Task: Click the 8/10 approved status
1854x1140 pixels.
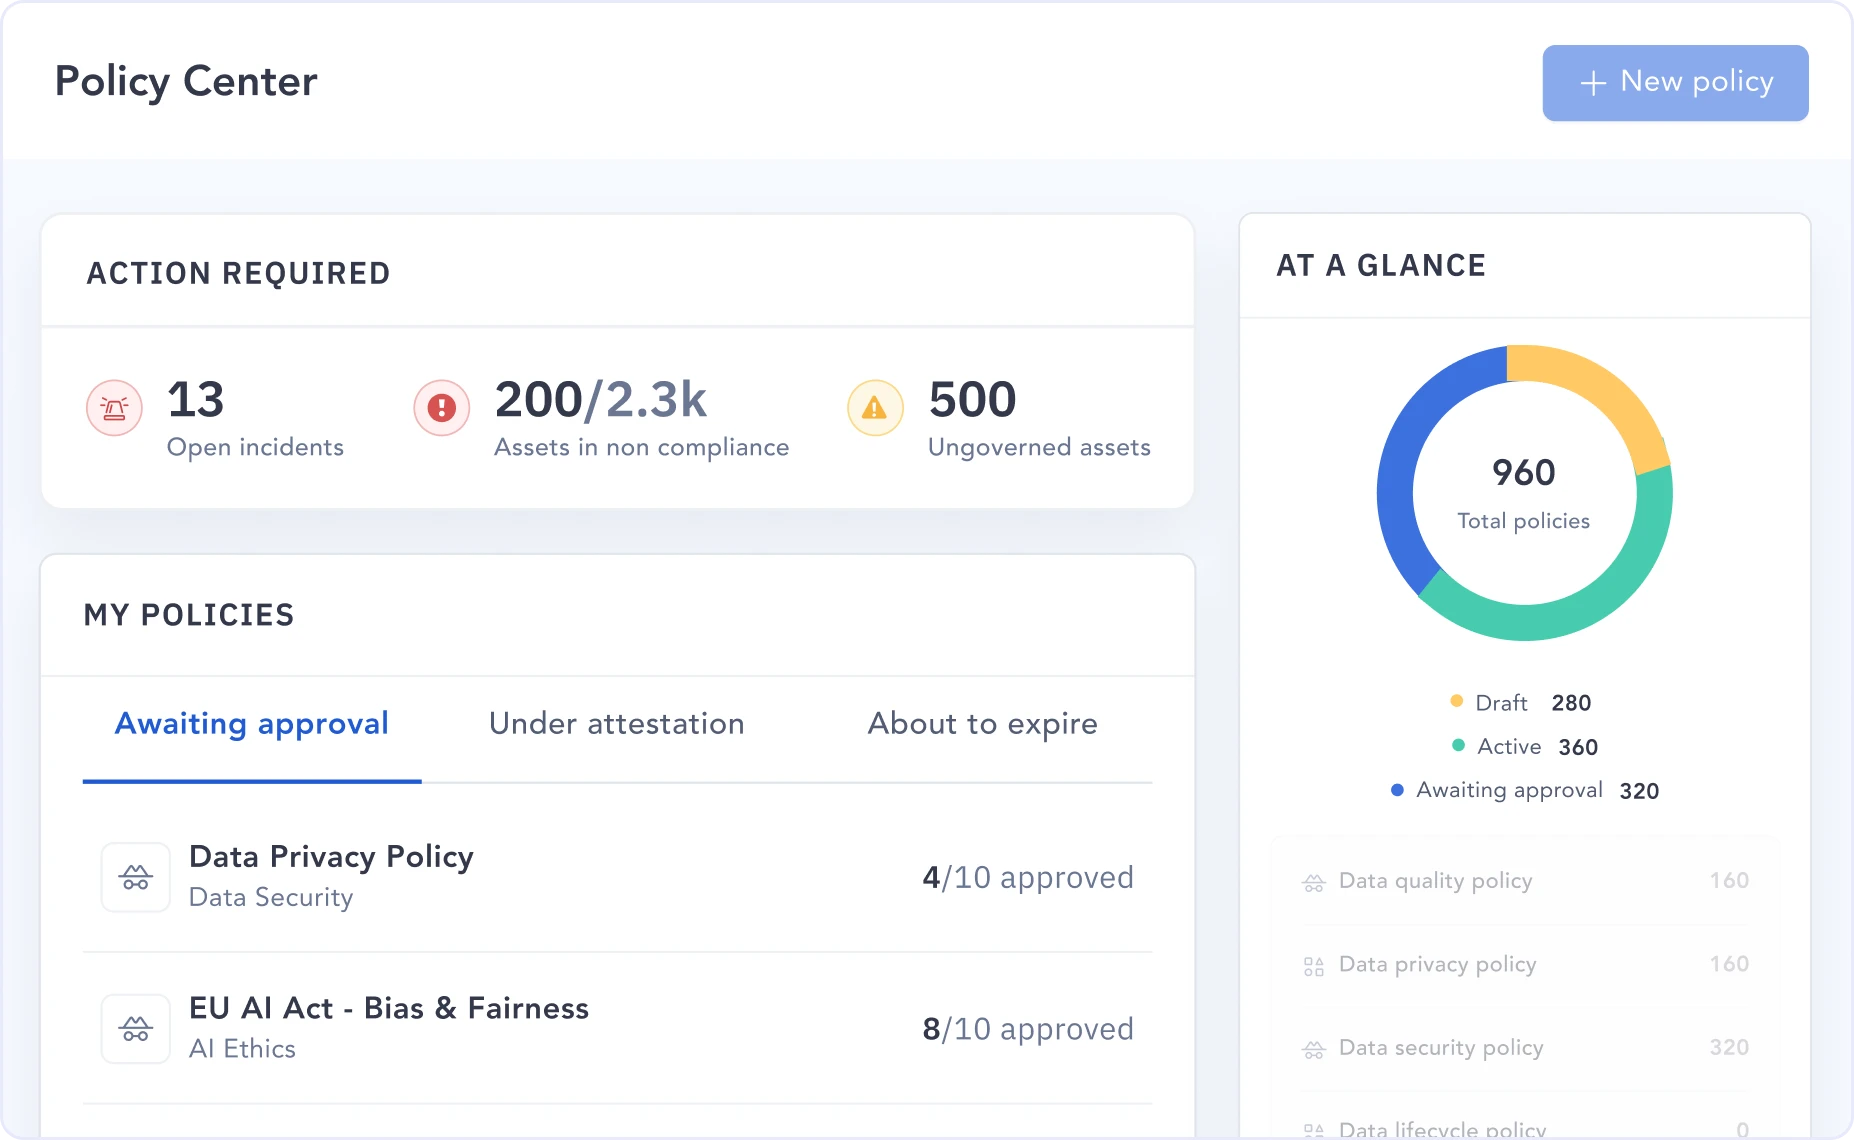Action: [1028, 1029]
